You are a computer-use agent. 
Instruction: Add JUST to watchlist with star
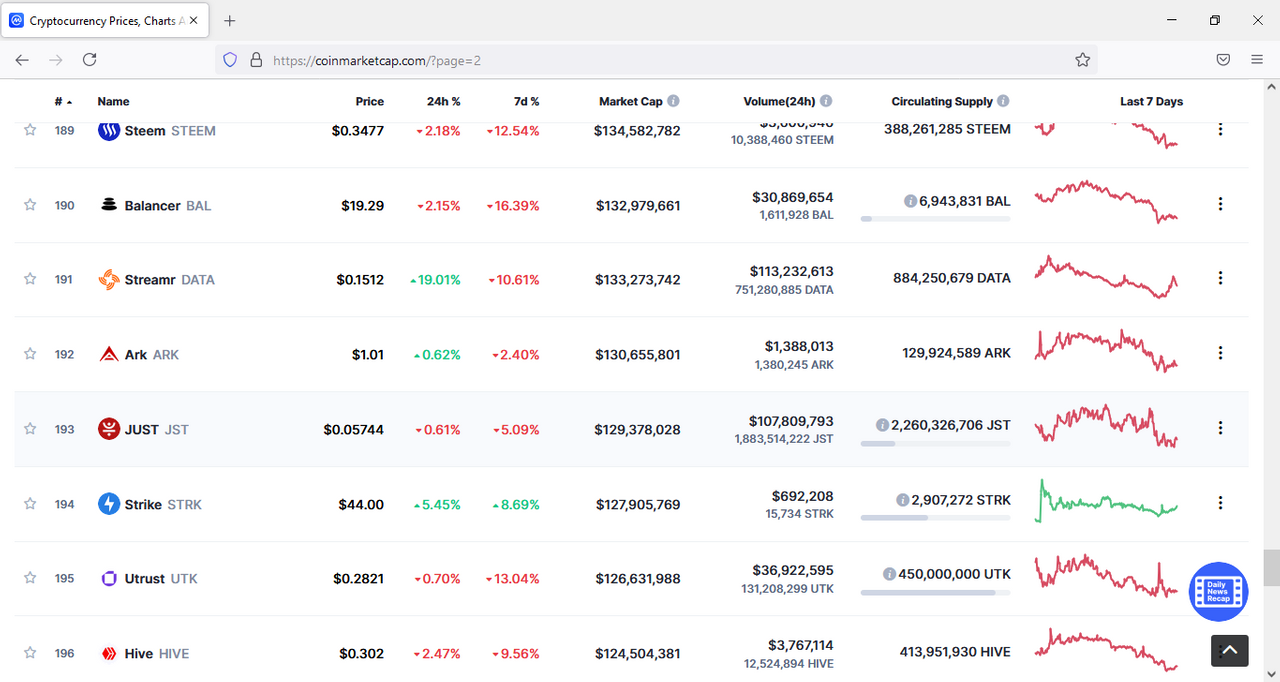[30, 429]
